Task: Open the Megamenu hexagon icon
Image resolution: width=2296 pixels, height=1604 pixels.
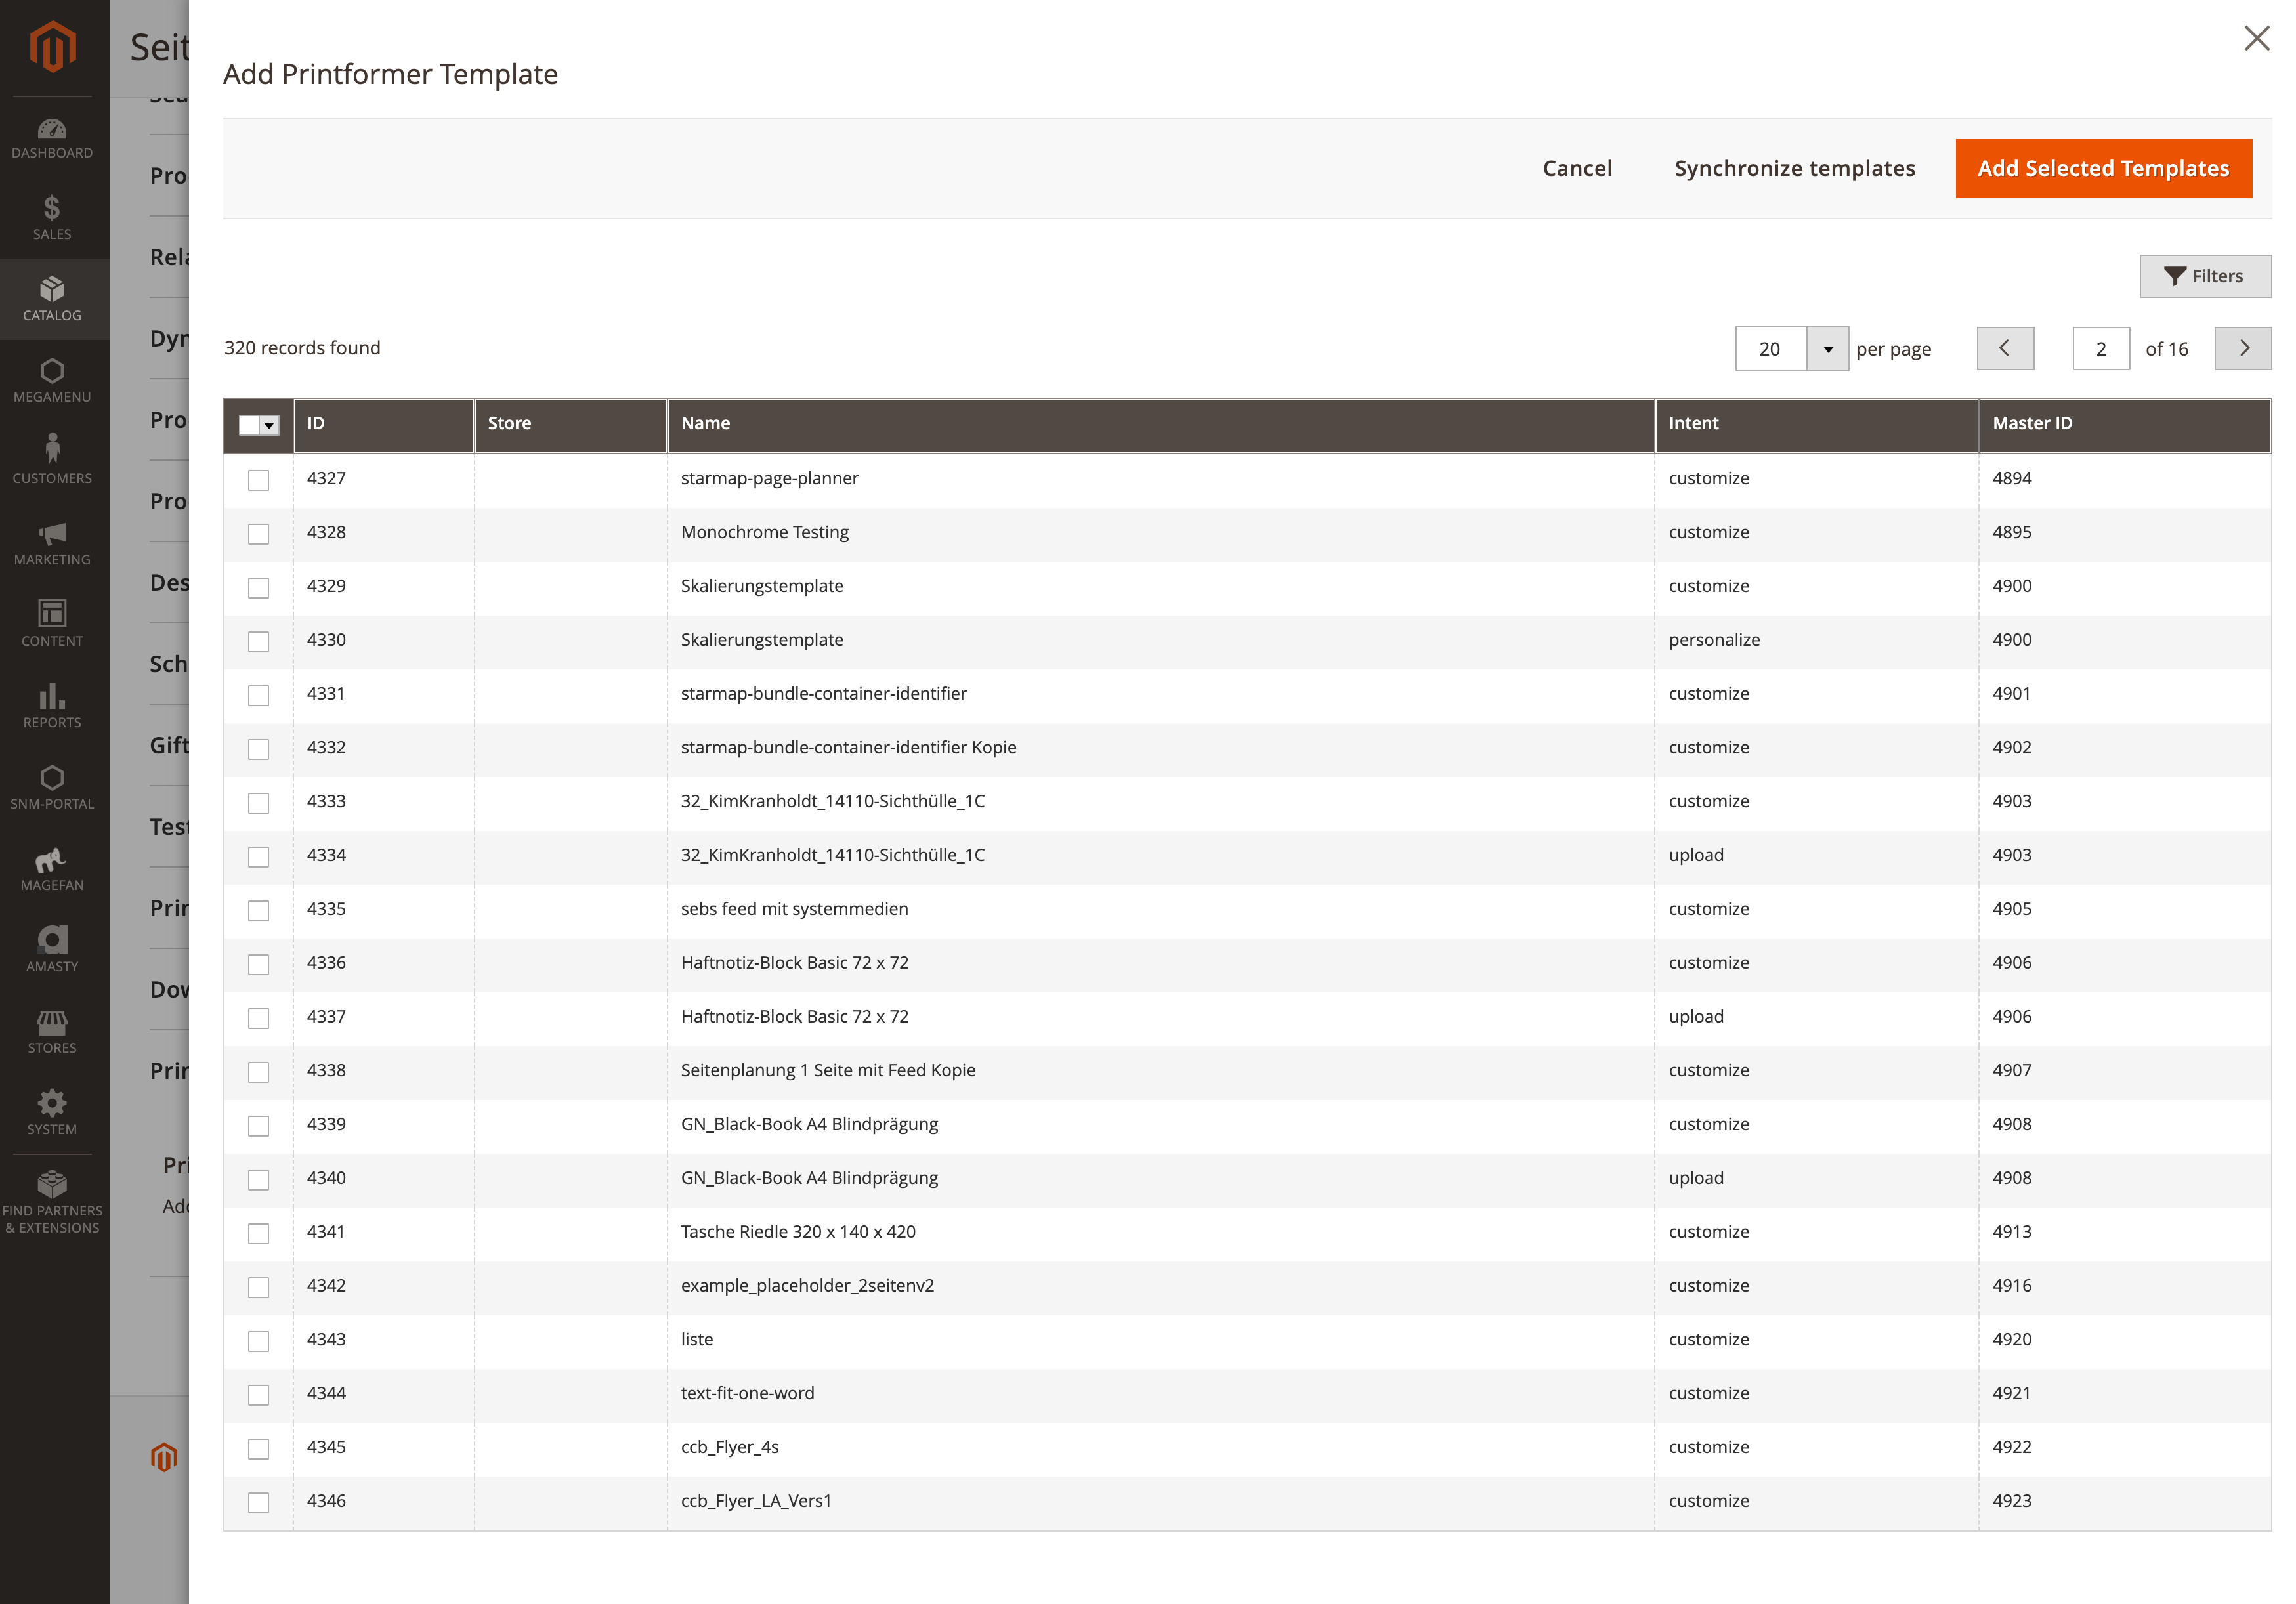Action: [x=52, y=371]
